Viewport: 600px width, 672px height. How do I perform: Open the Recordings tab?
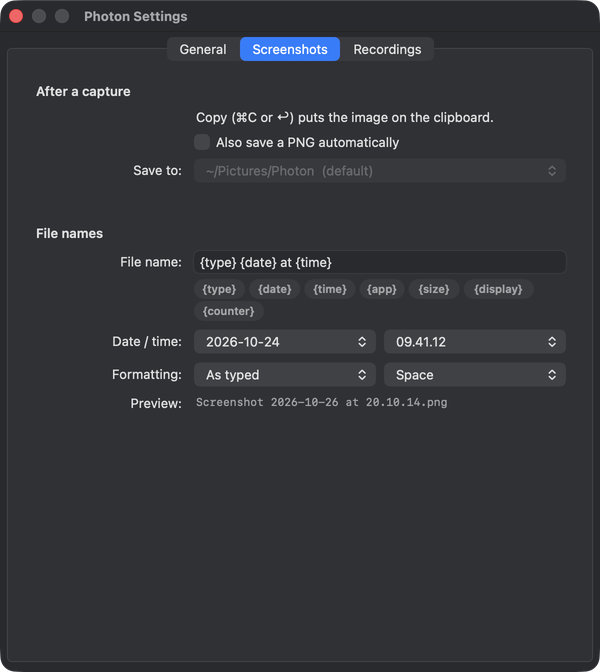(387, 49)
